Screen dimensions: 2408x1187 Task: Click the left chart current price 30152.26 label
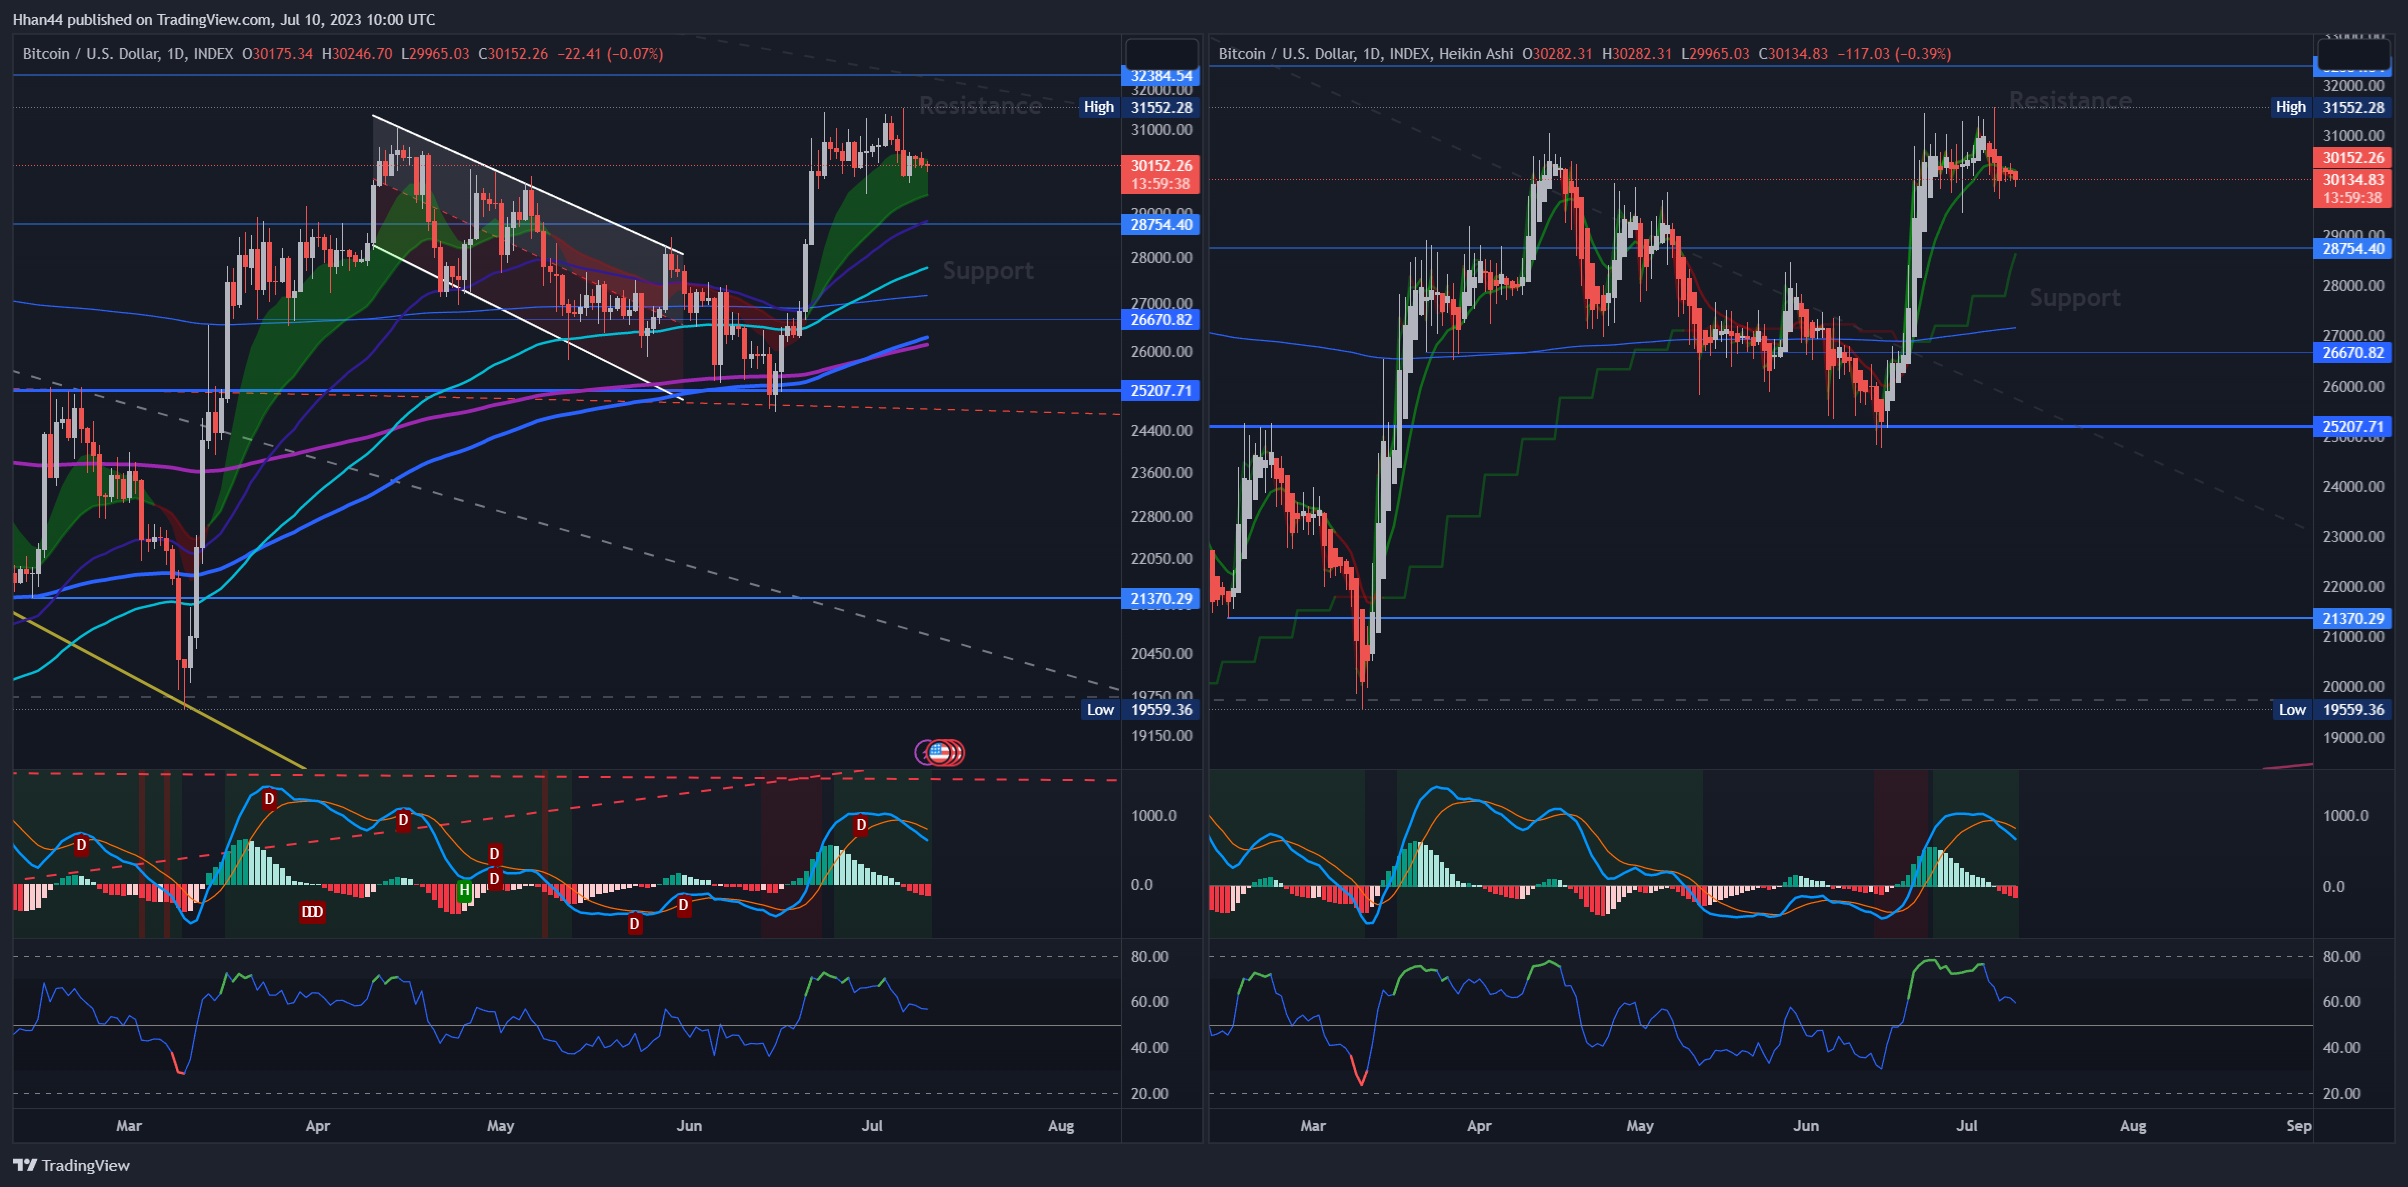1161,165
